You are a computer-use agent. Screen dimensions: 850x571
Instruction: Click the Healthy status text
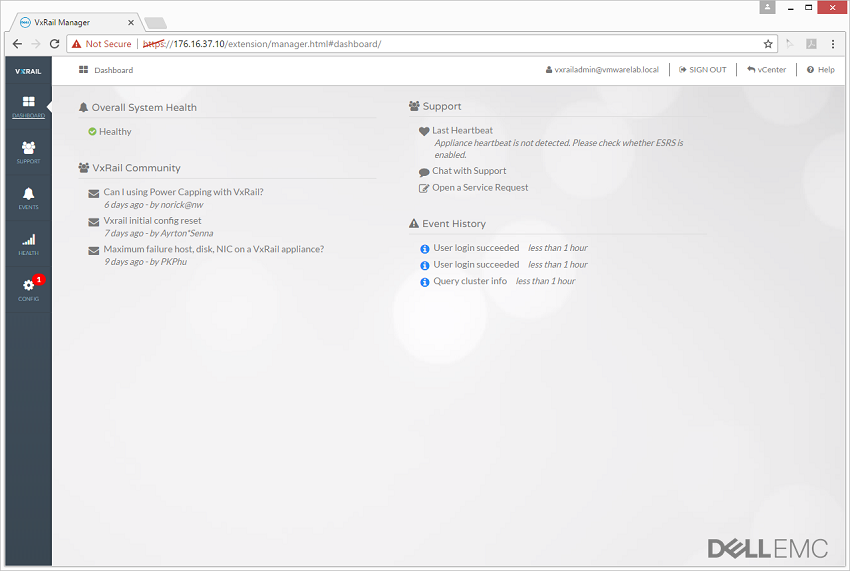click(x=115, y=132)
